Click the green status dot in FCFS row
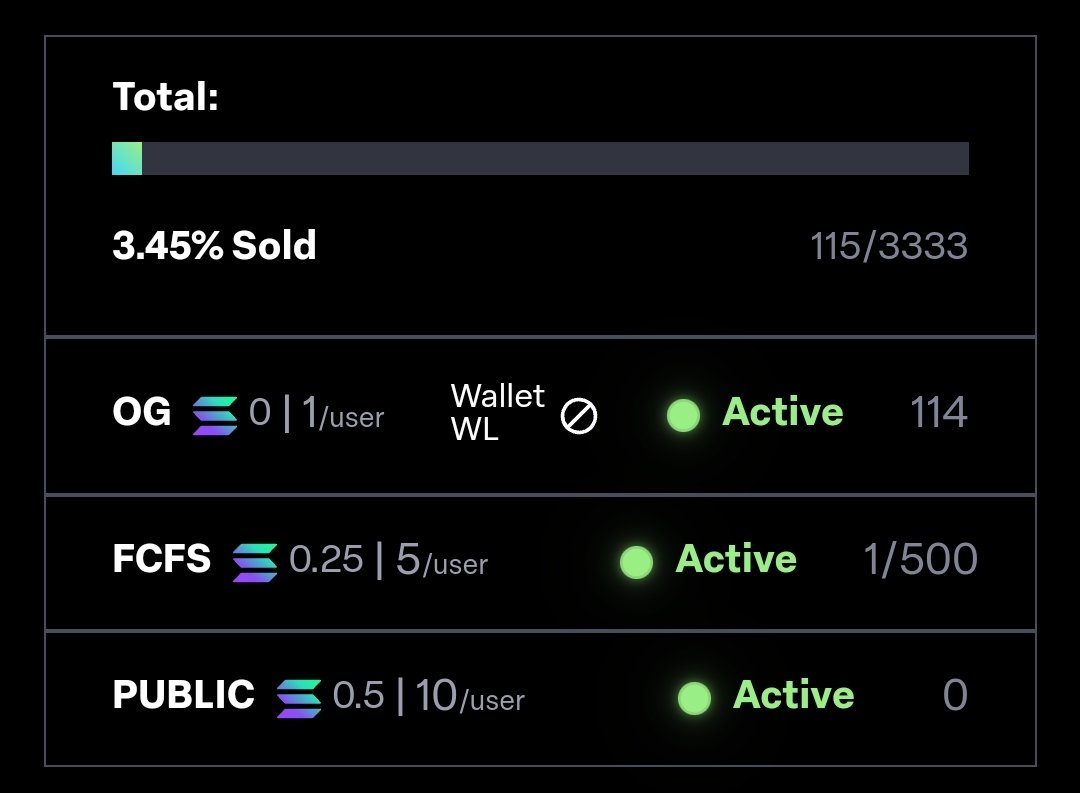The height and width of the screenshot is (793, 1080). tap(636, 562)
